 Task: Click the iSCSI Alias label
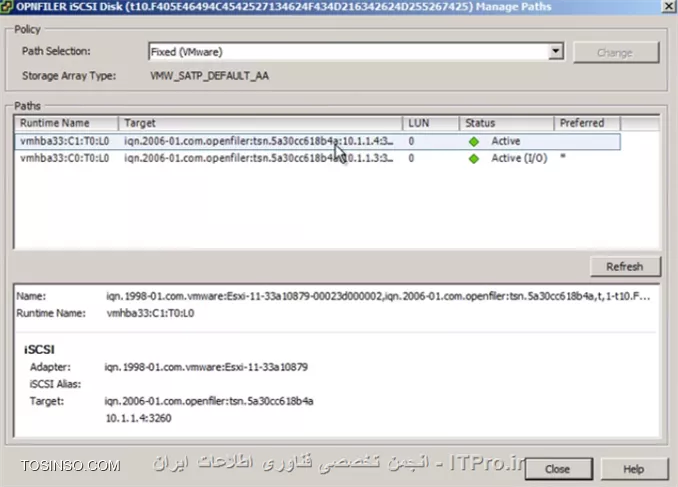[55, 384]
